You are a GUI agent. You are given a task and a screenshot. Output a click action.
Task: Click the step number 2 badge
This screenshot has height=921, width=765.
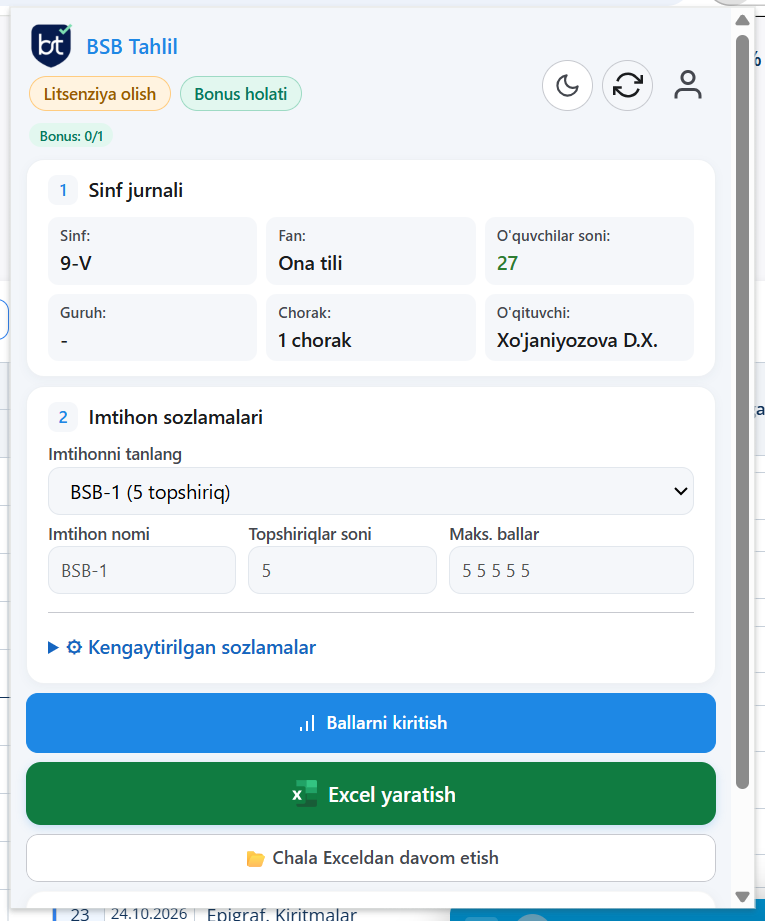click(x=63, y=417)
